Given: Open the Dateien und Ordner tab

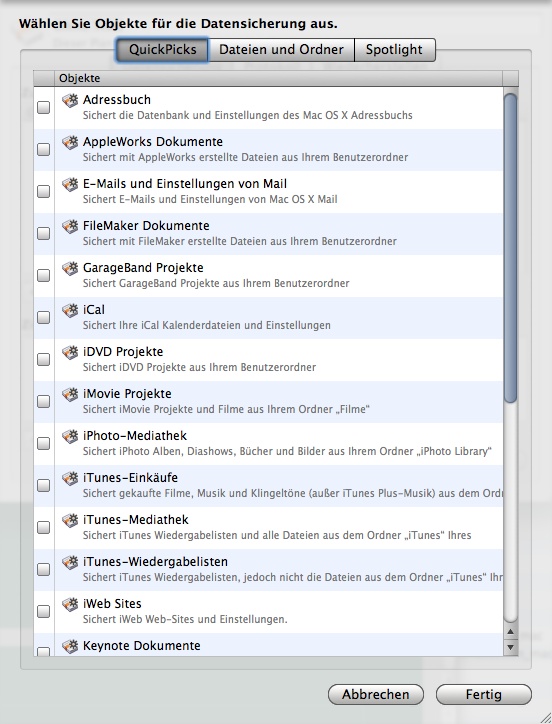Looking at the screenshot, I should tap(281, 50).
